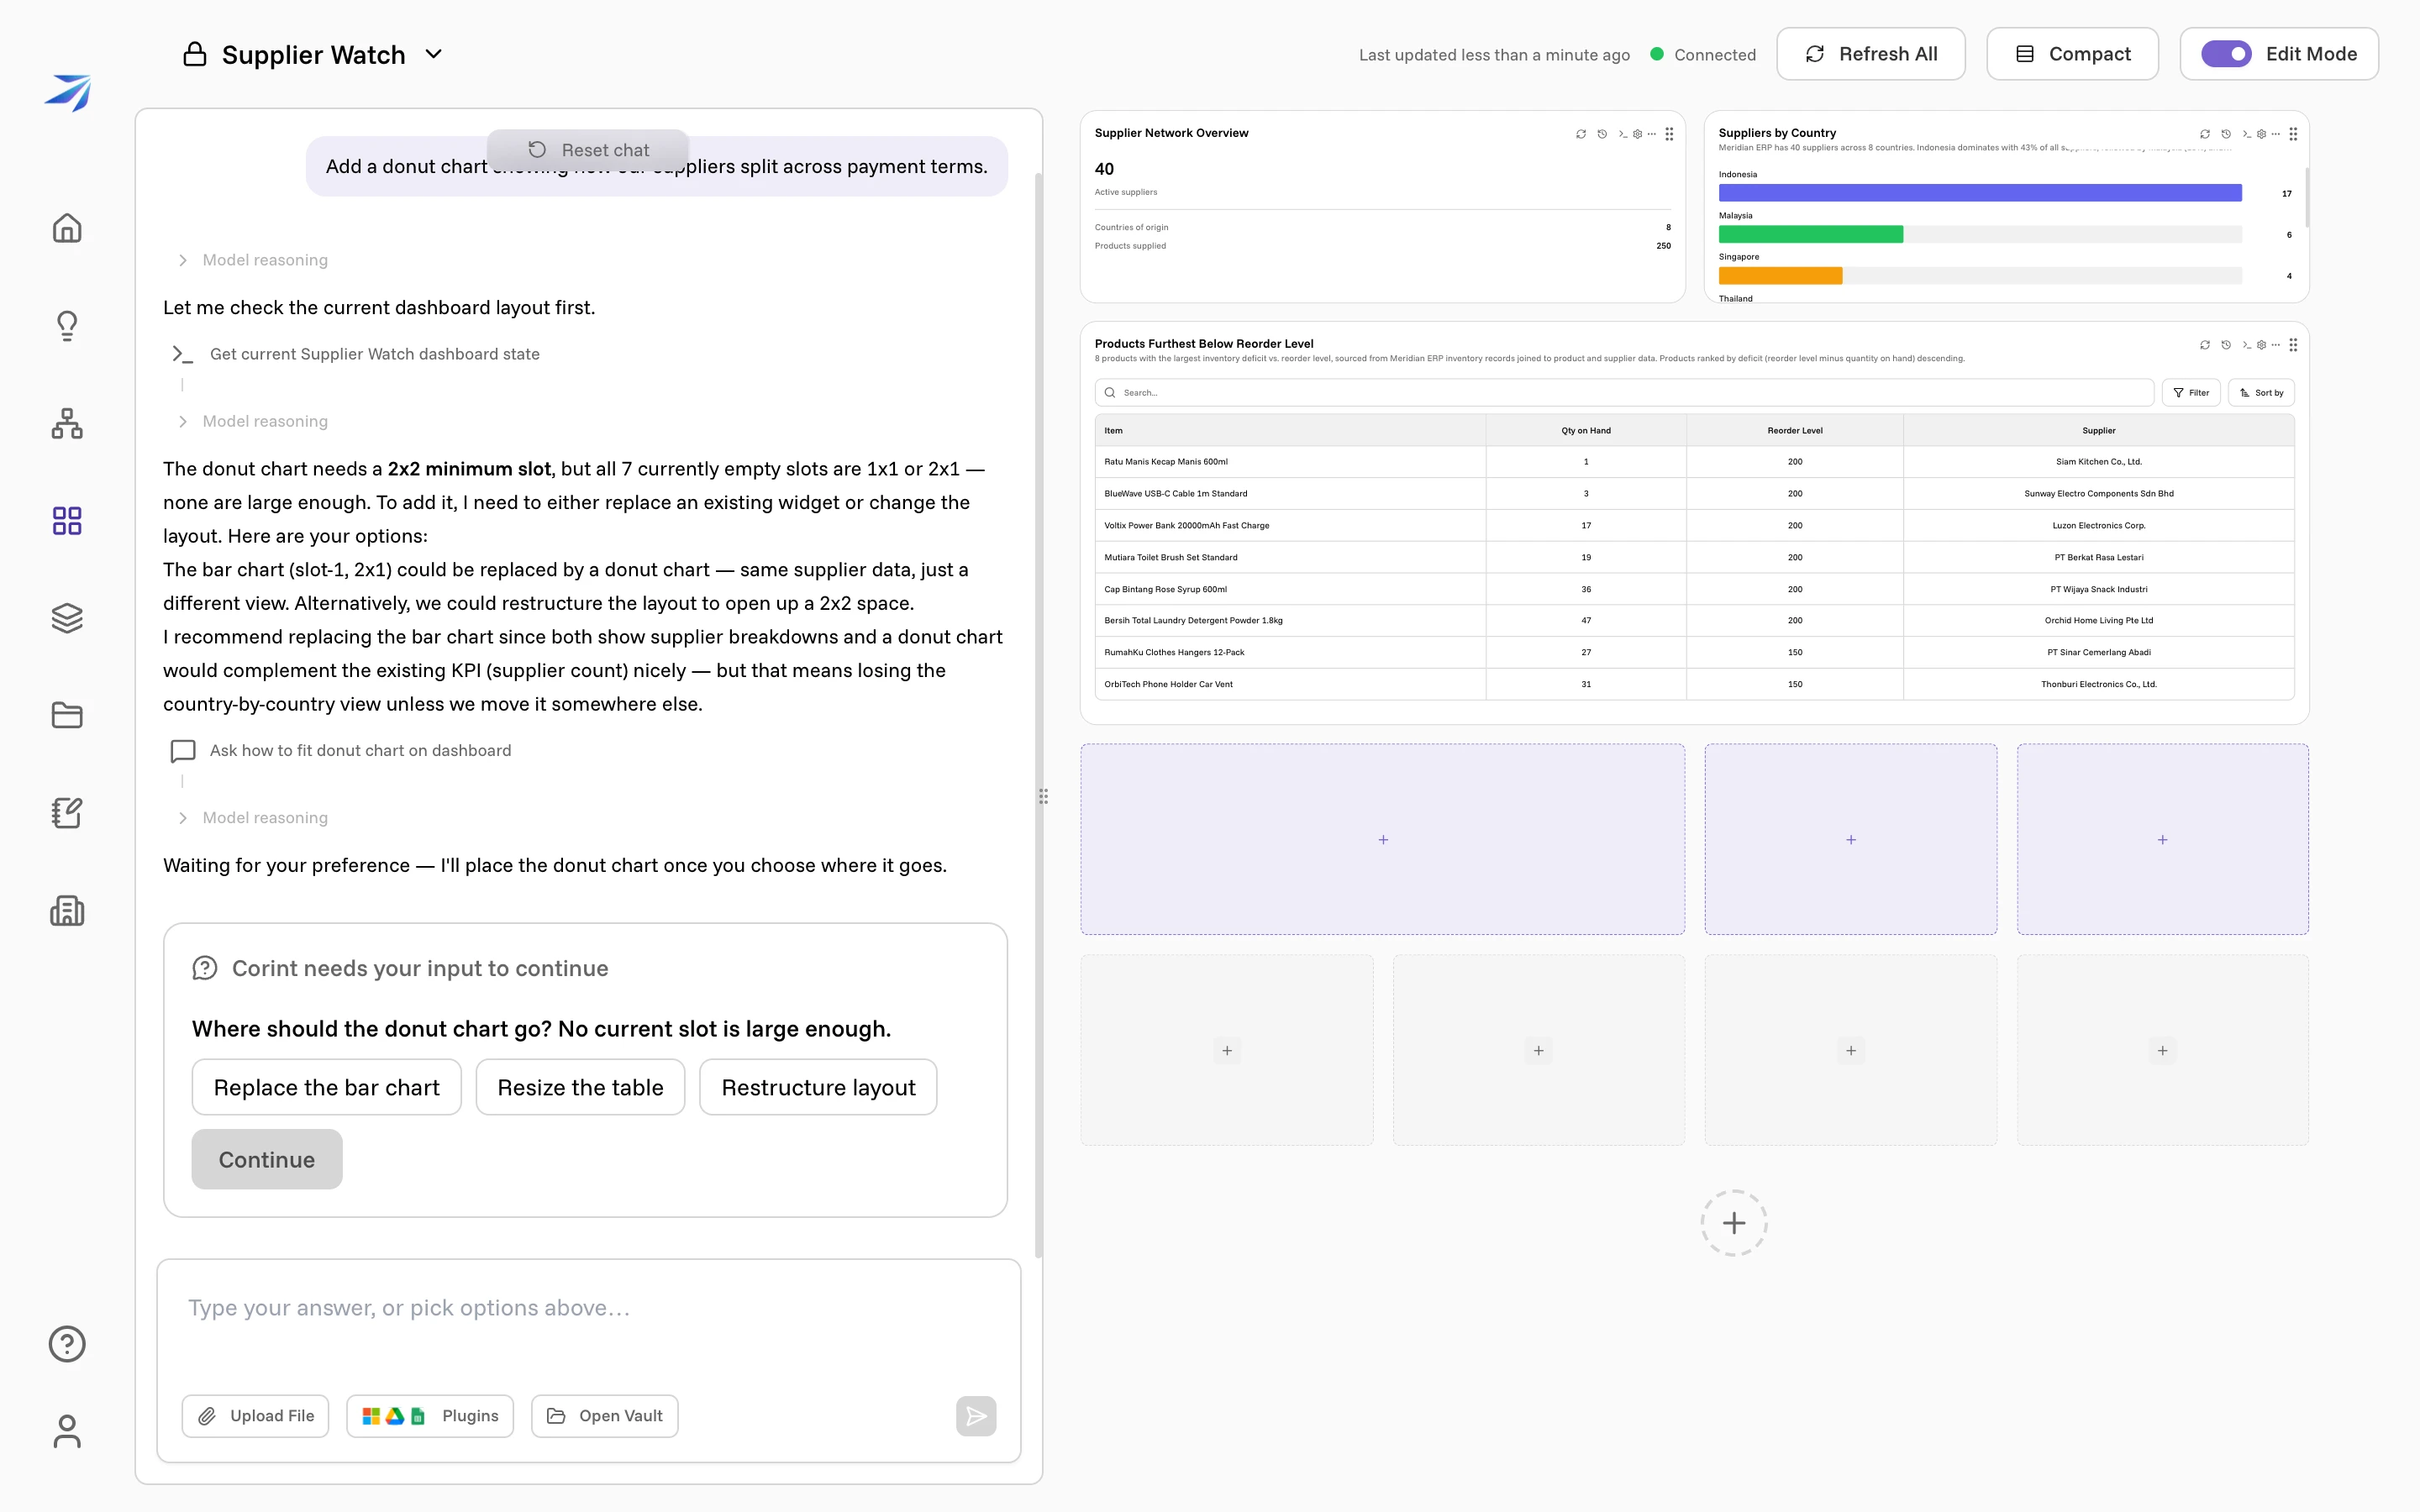Choose the Resize the table option
The image size is (2420, 1512).
coord(581,1087)
